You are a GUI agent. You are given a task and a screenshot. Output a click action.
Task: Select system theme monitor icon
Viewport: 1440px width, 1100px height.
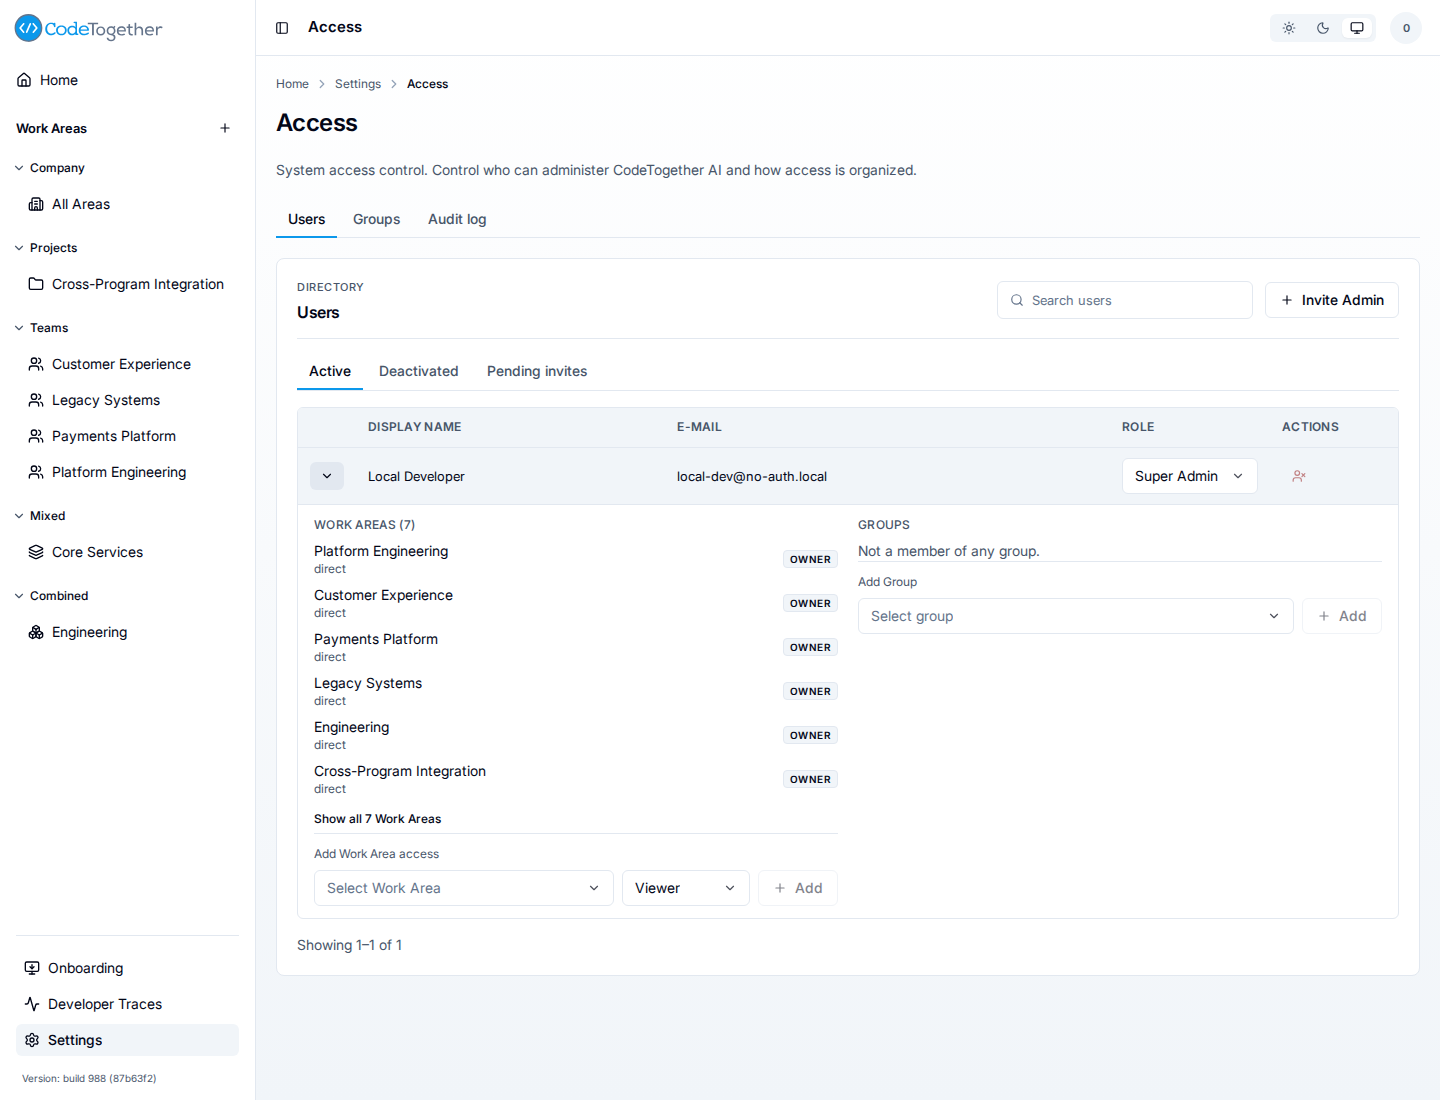pyautogui.click(x=1357, y=28)
